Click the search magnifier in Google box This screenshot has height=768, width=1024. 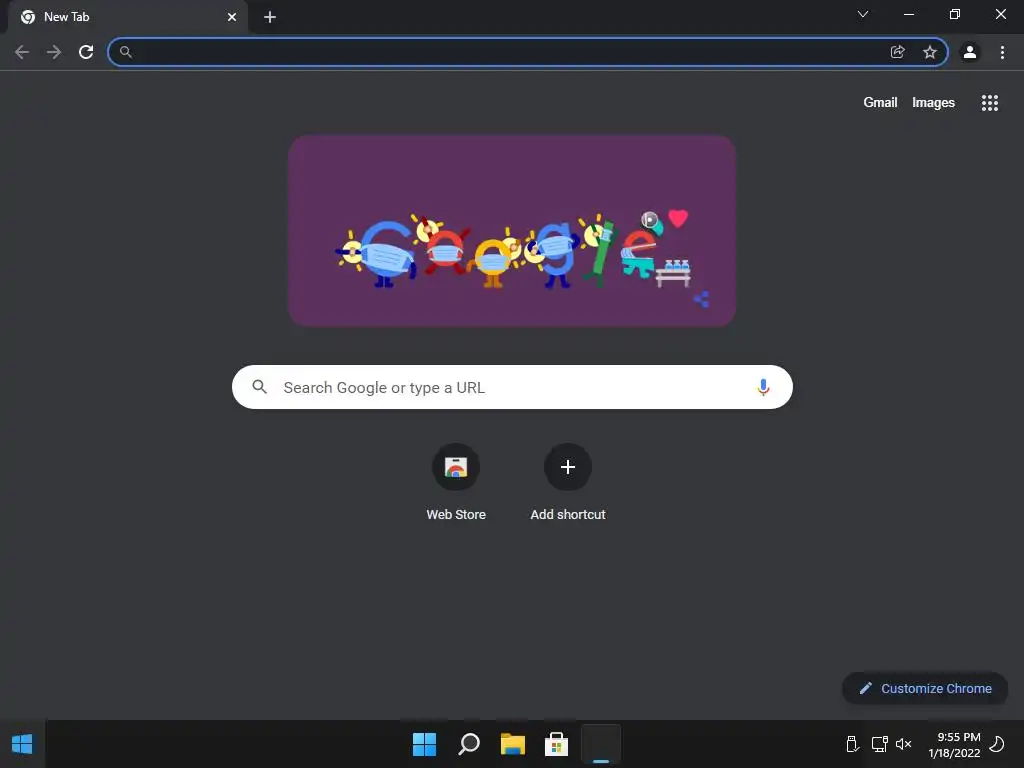click(x=259, y=387)
